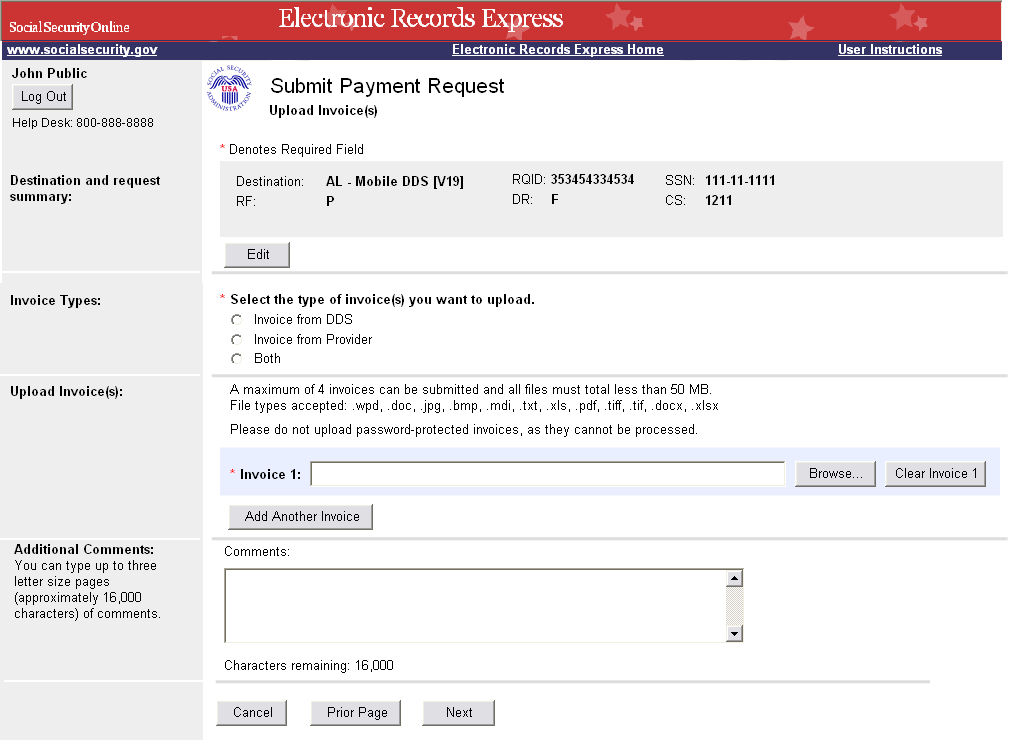Open the User Instructions link
This screenshot has width=1026, height=748.
click(889, 50)
